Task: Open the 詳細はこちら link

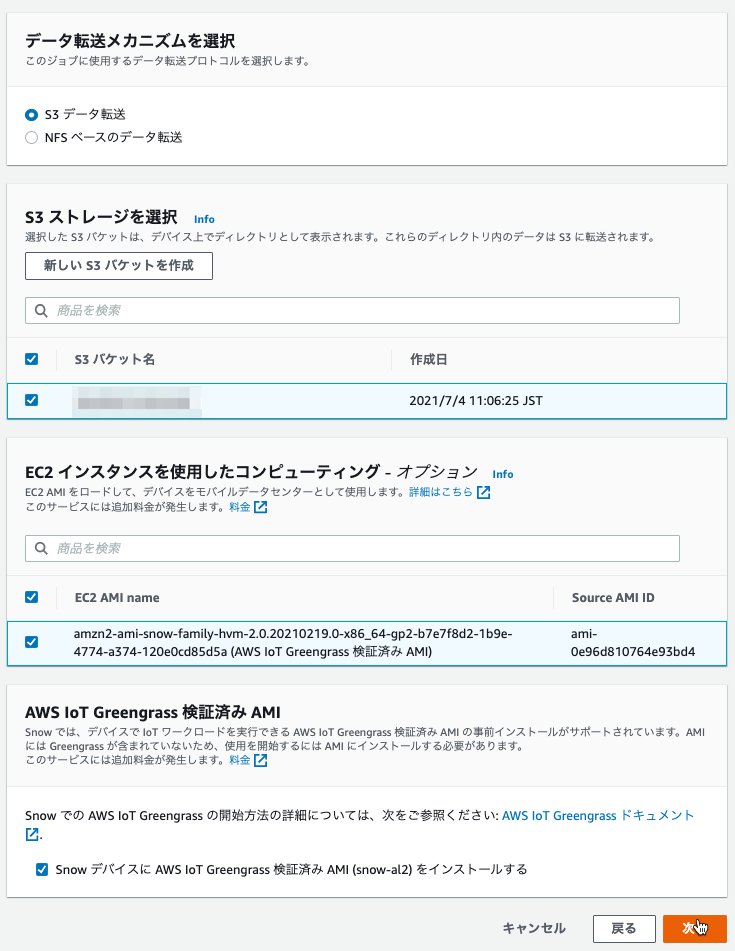Action: point(441,492)
